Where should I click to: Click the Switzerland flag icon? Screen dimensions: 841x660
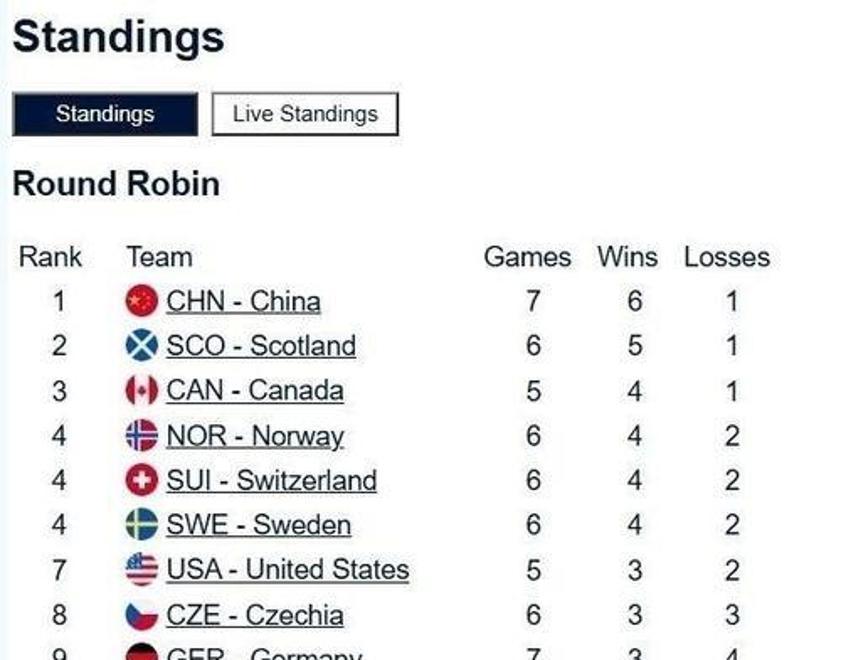tap(142, 481)
